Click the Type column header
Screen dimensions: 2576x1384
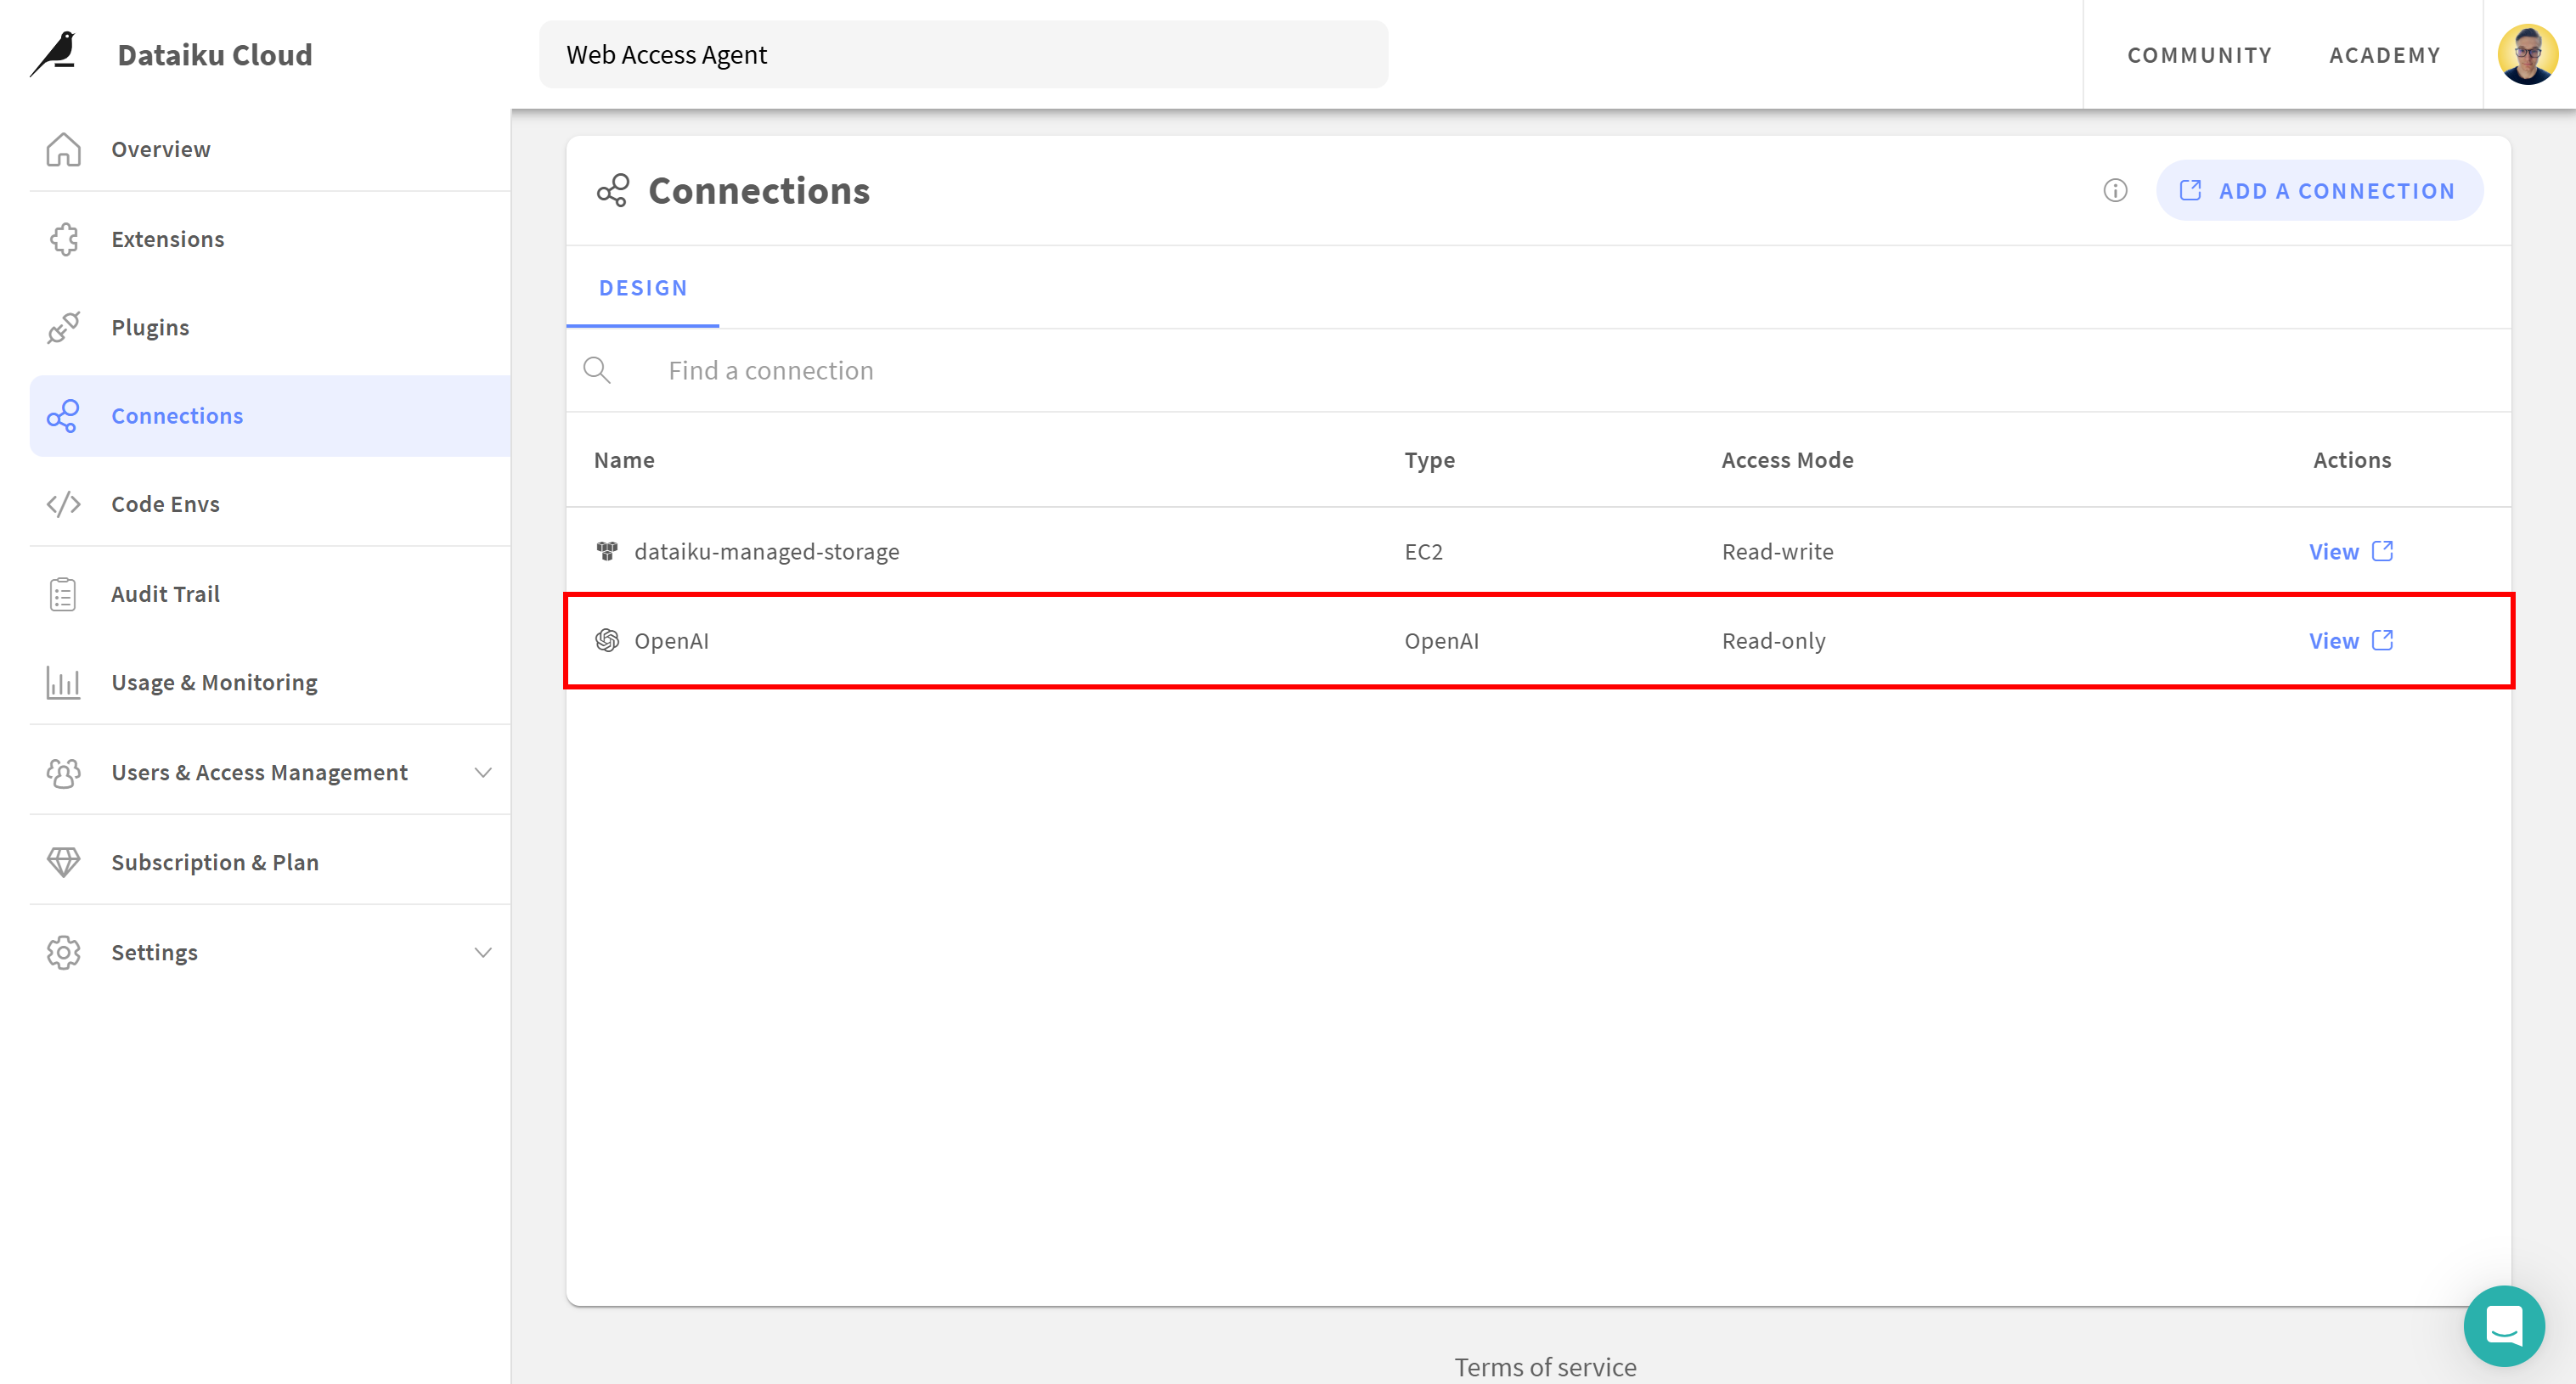1429,460
